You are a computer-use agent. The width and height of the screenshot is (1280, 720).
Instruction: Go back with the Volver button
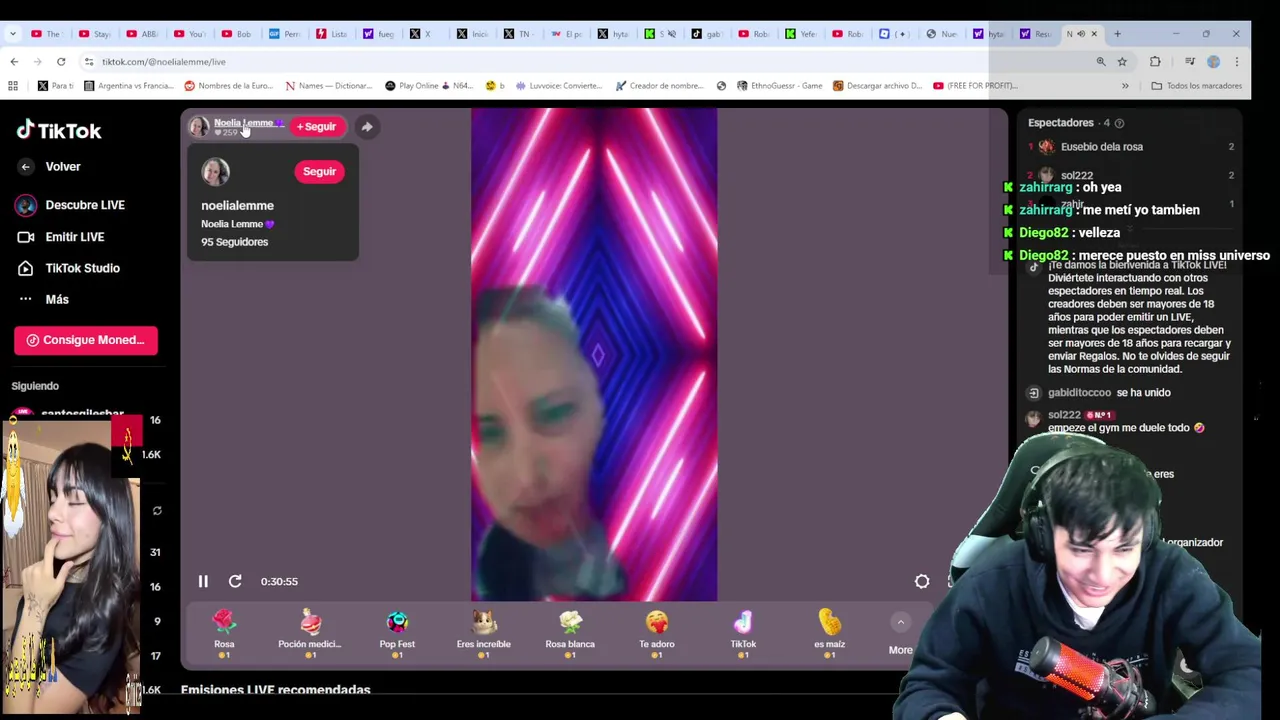(x=50, y=167)
